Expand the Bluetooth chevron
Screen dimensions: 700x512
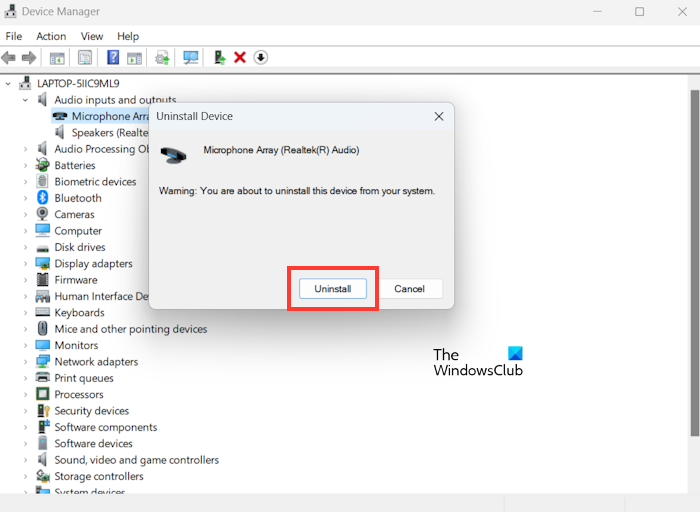[25, 198]
